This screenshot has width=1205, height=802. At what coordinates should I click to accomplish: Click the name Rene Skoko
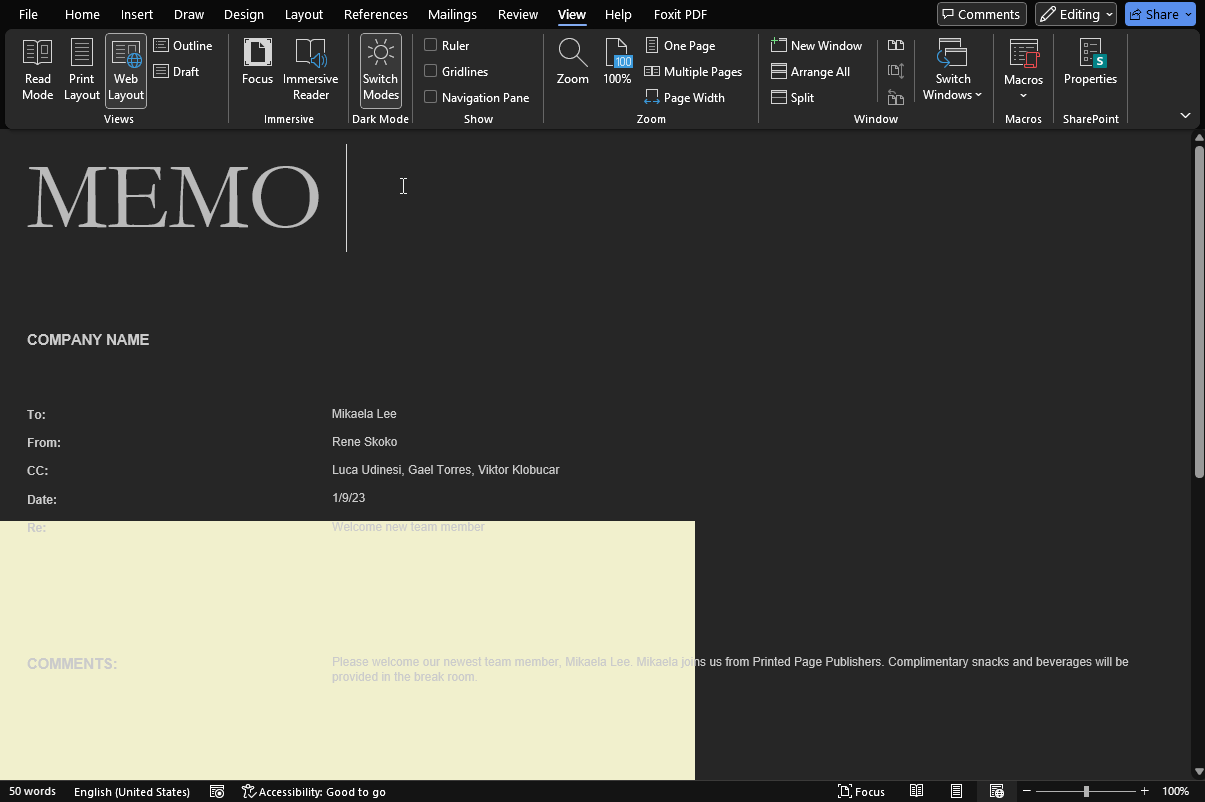[x=365, y=442]
